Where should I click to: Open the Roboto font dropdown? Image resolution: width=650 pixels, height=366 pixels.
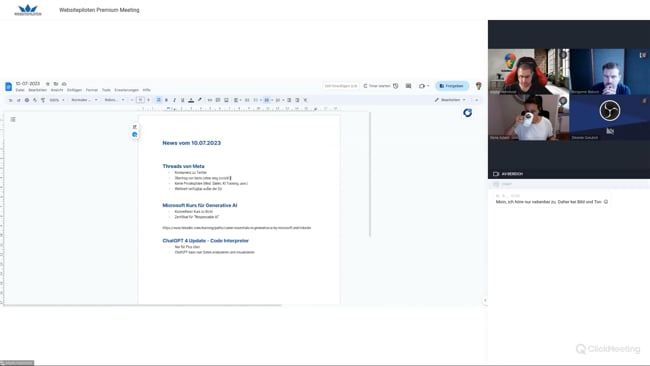click(x=114, y=100)
